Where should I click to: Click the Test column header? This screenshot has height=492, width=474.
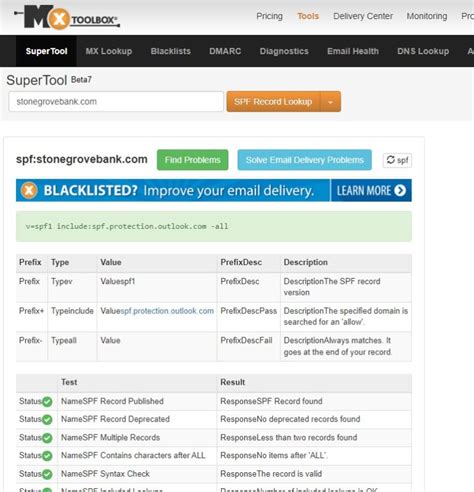[x=69, y=382]
